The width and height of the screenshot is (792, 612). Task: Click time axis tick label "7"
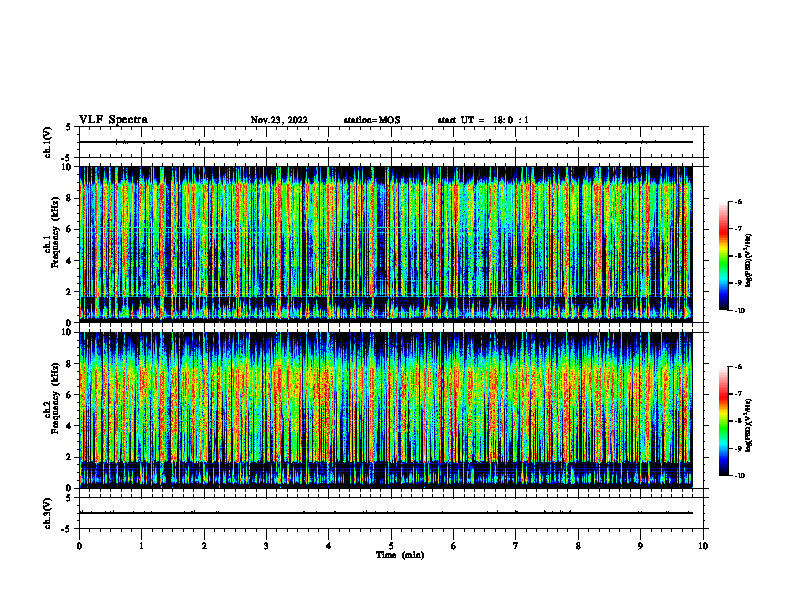(x=516, y=546)
